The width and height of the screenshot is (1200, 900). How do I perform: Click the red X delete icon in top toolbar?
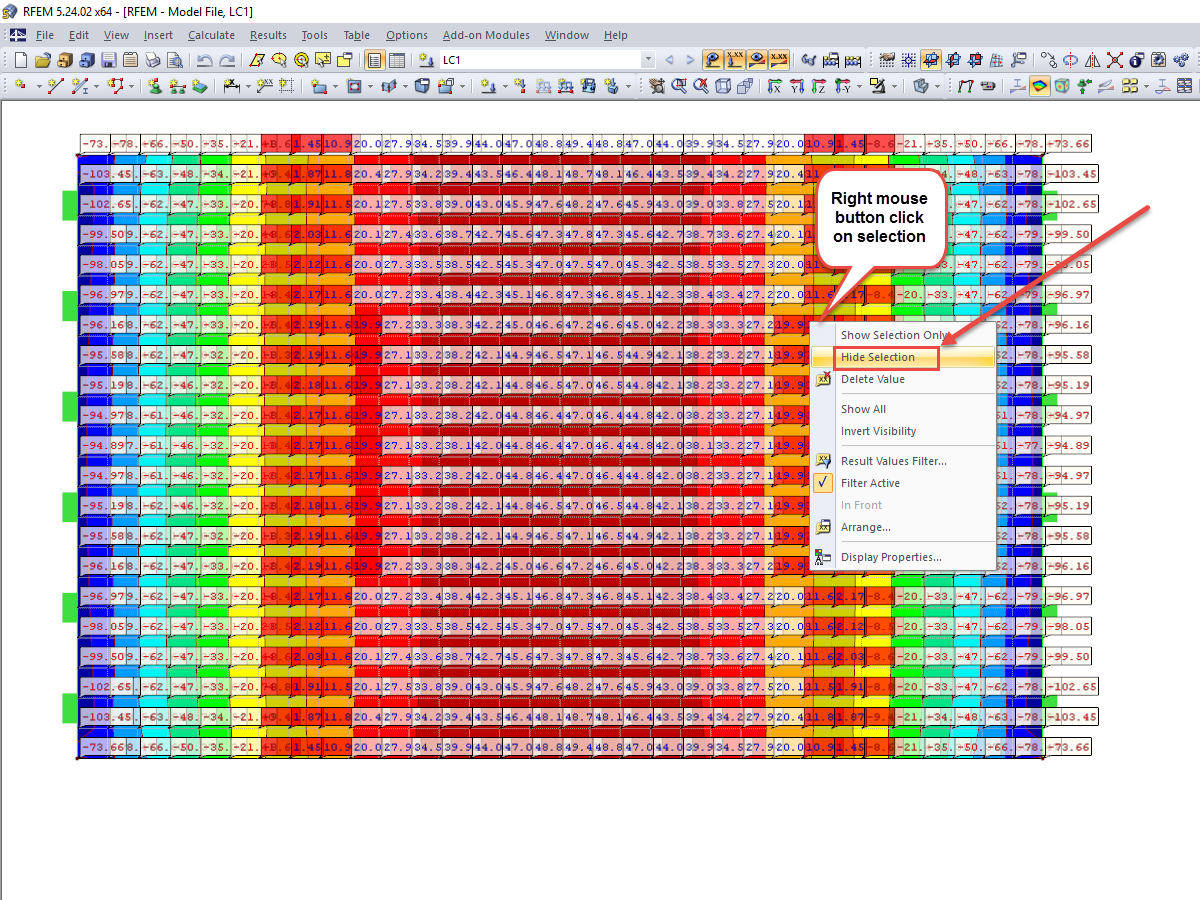[1114, 60]
